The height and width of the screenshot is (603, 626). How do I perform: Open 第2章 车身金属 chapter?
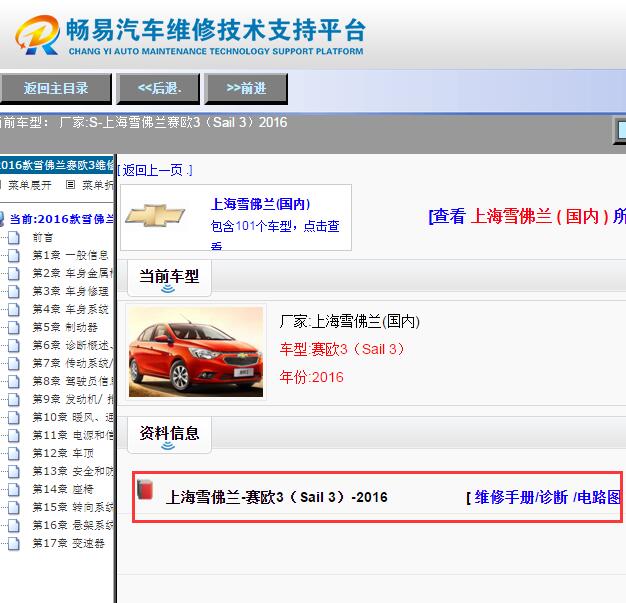click(x=73, y=274)
